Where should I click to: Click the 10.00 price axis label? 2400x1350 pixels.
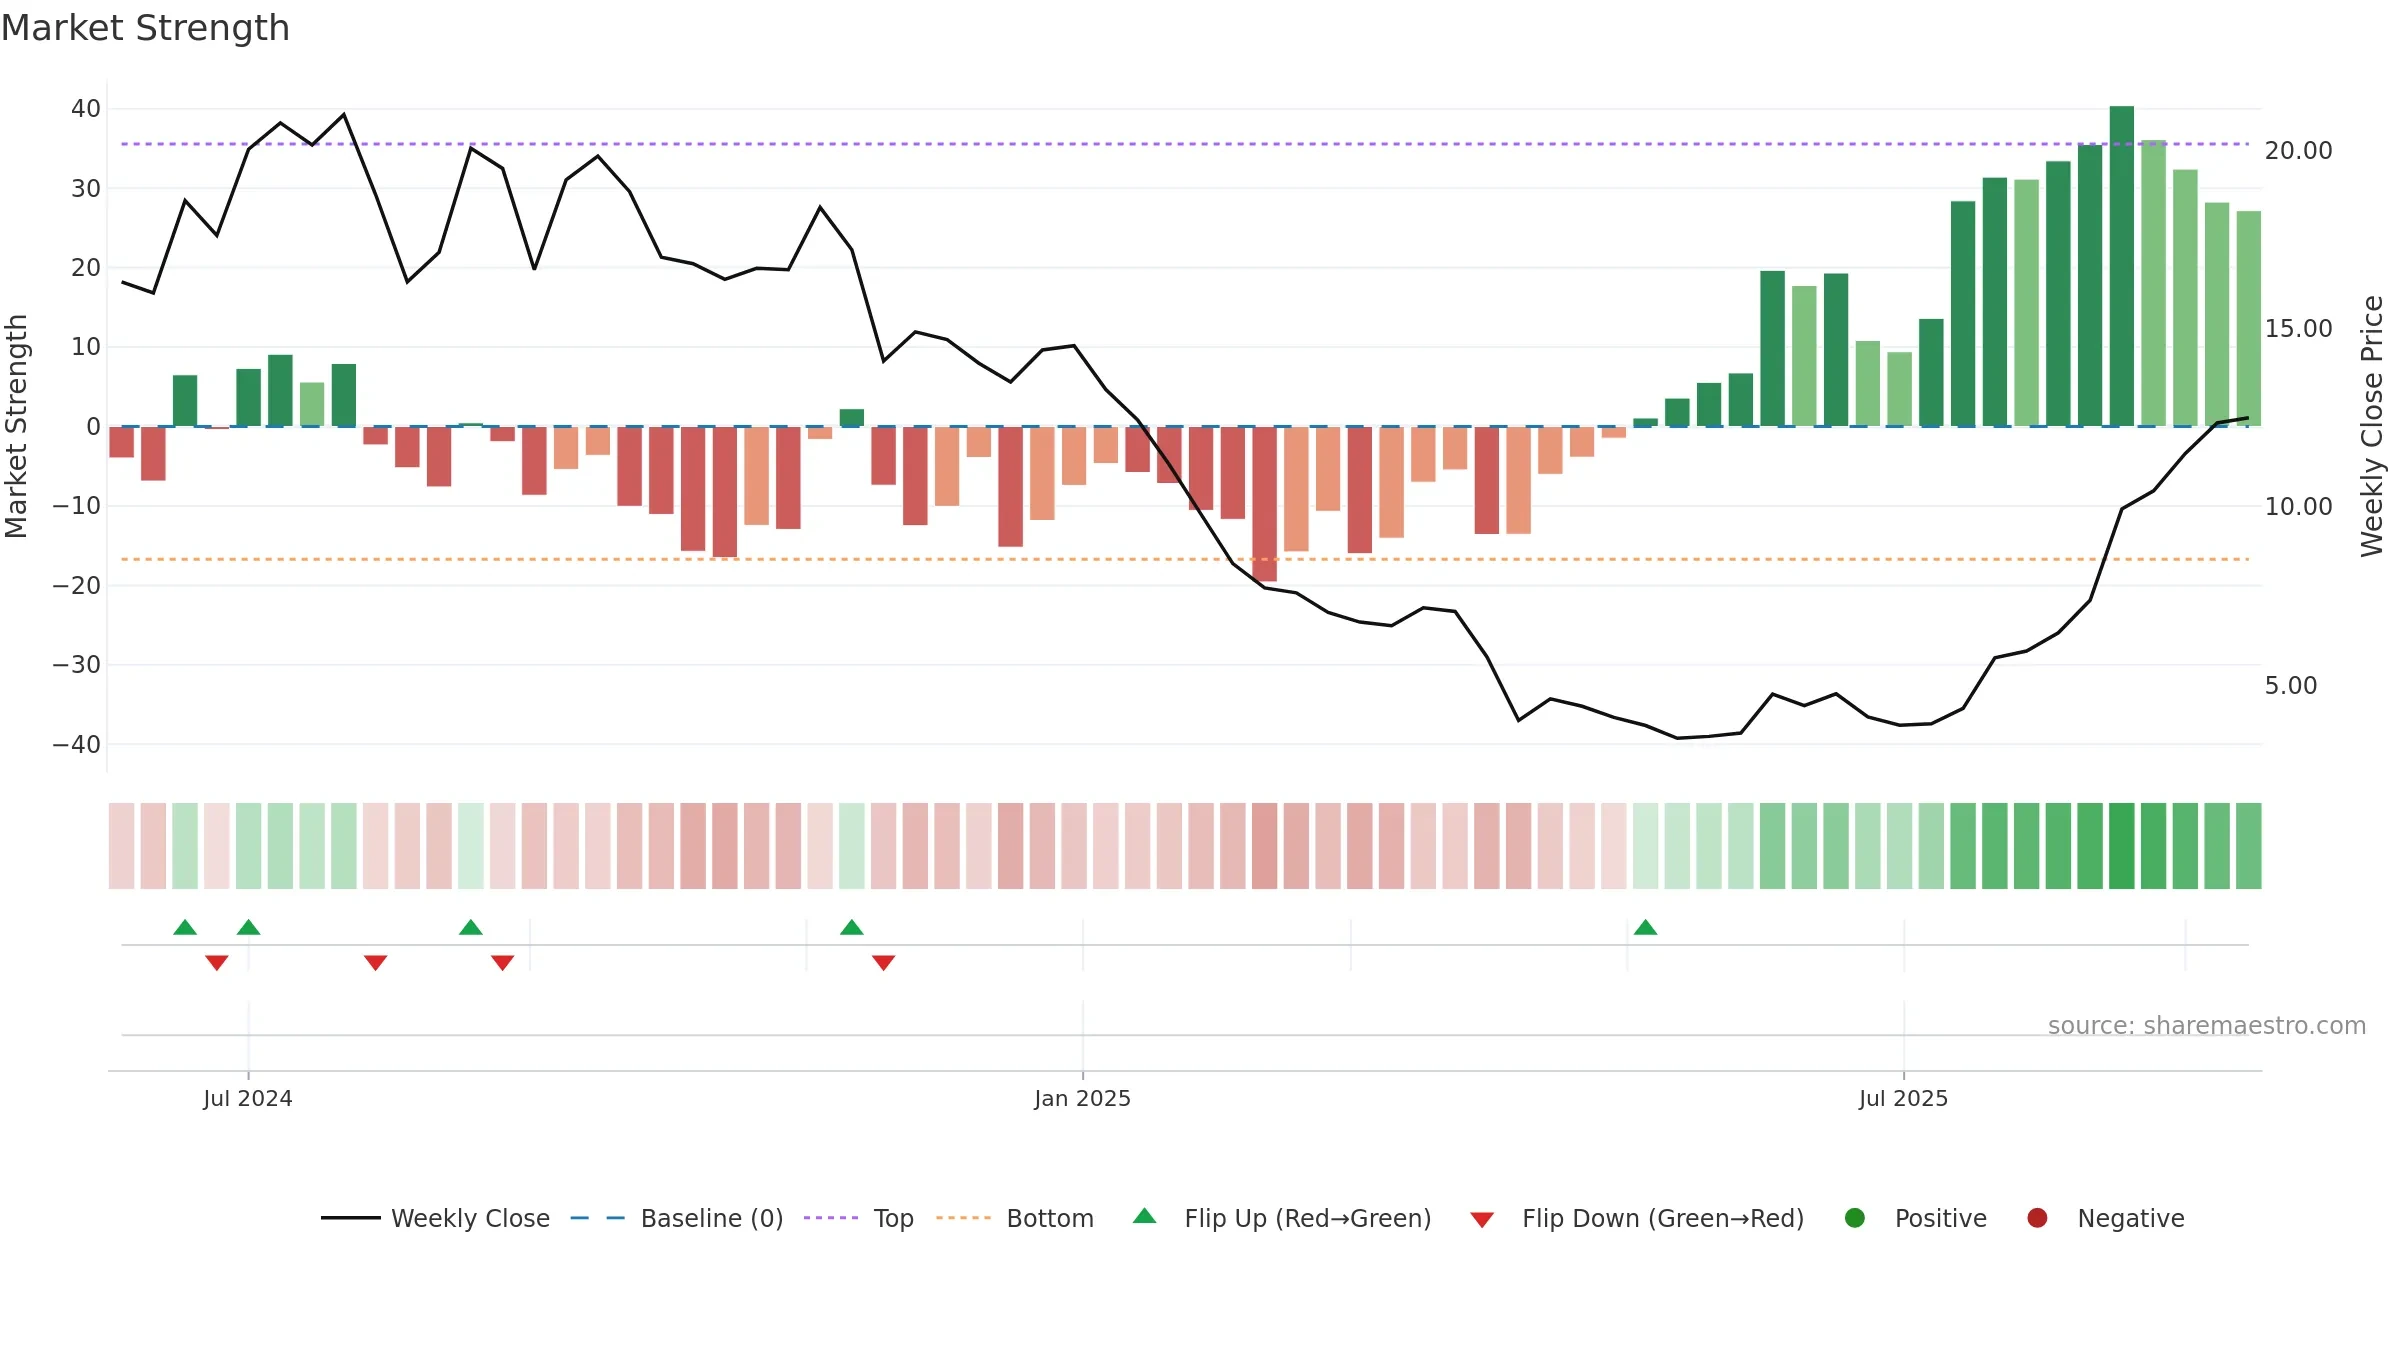coord(2299,507)
